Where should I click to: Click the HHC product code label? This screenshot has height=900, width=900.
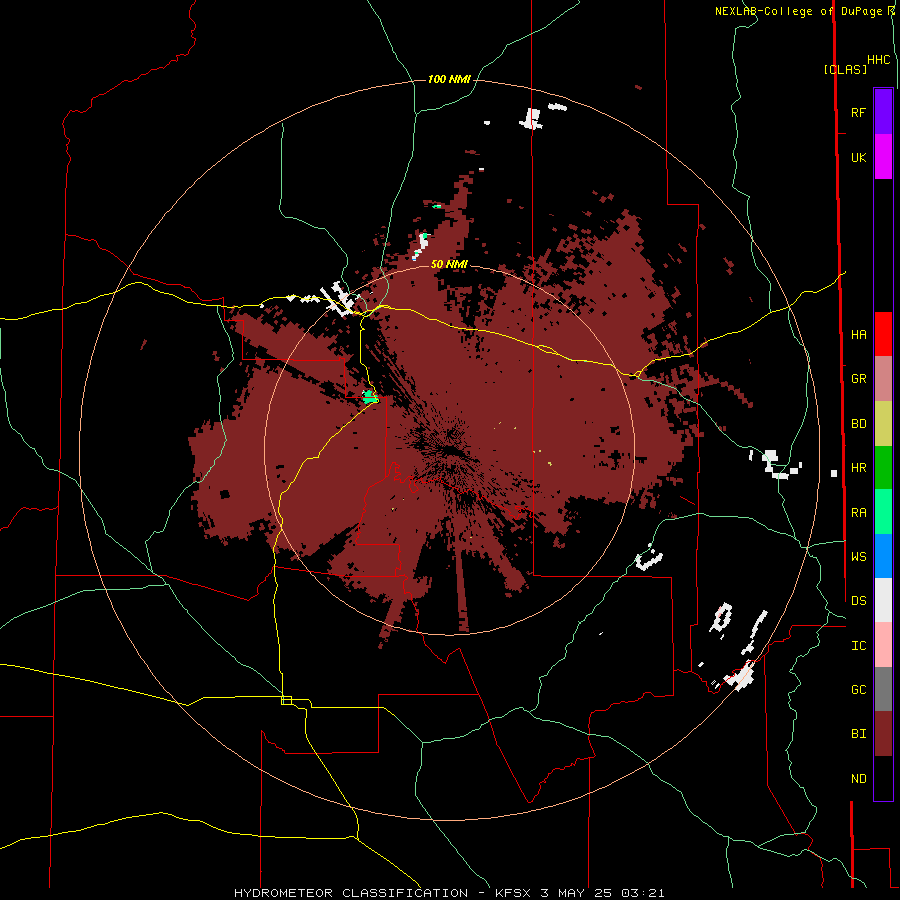(x=878, y=60)
